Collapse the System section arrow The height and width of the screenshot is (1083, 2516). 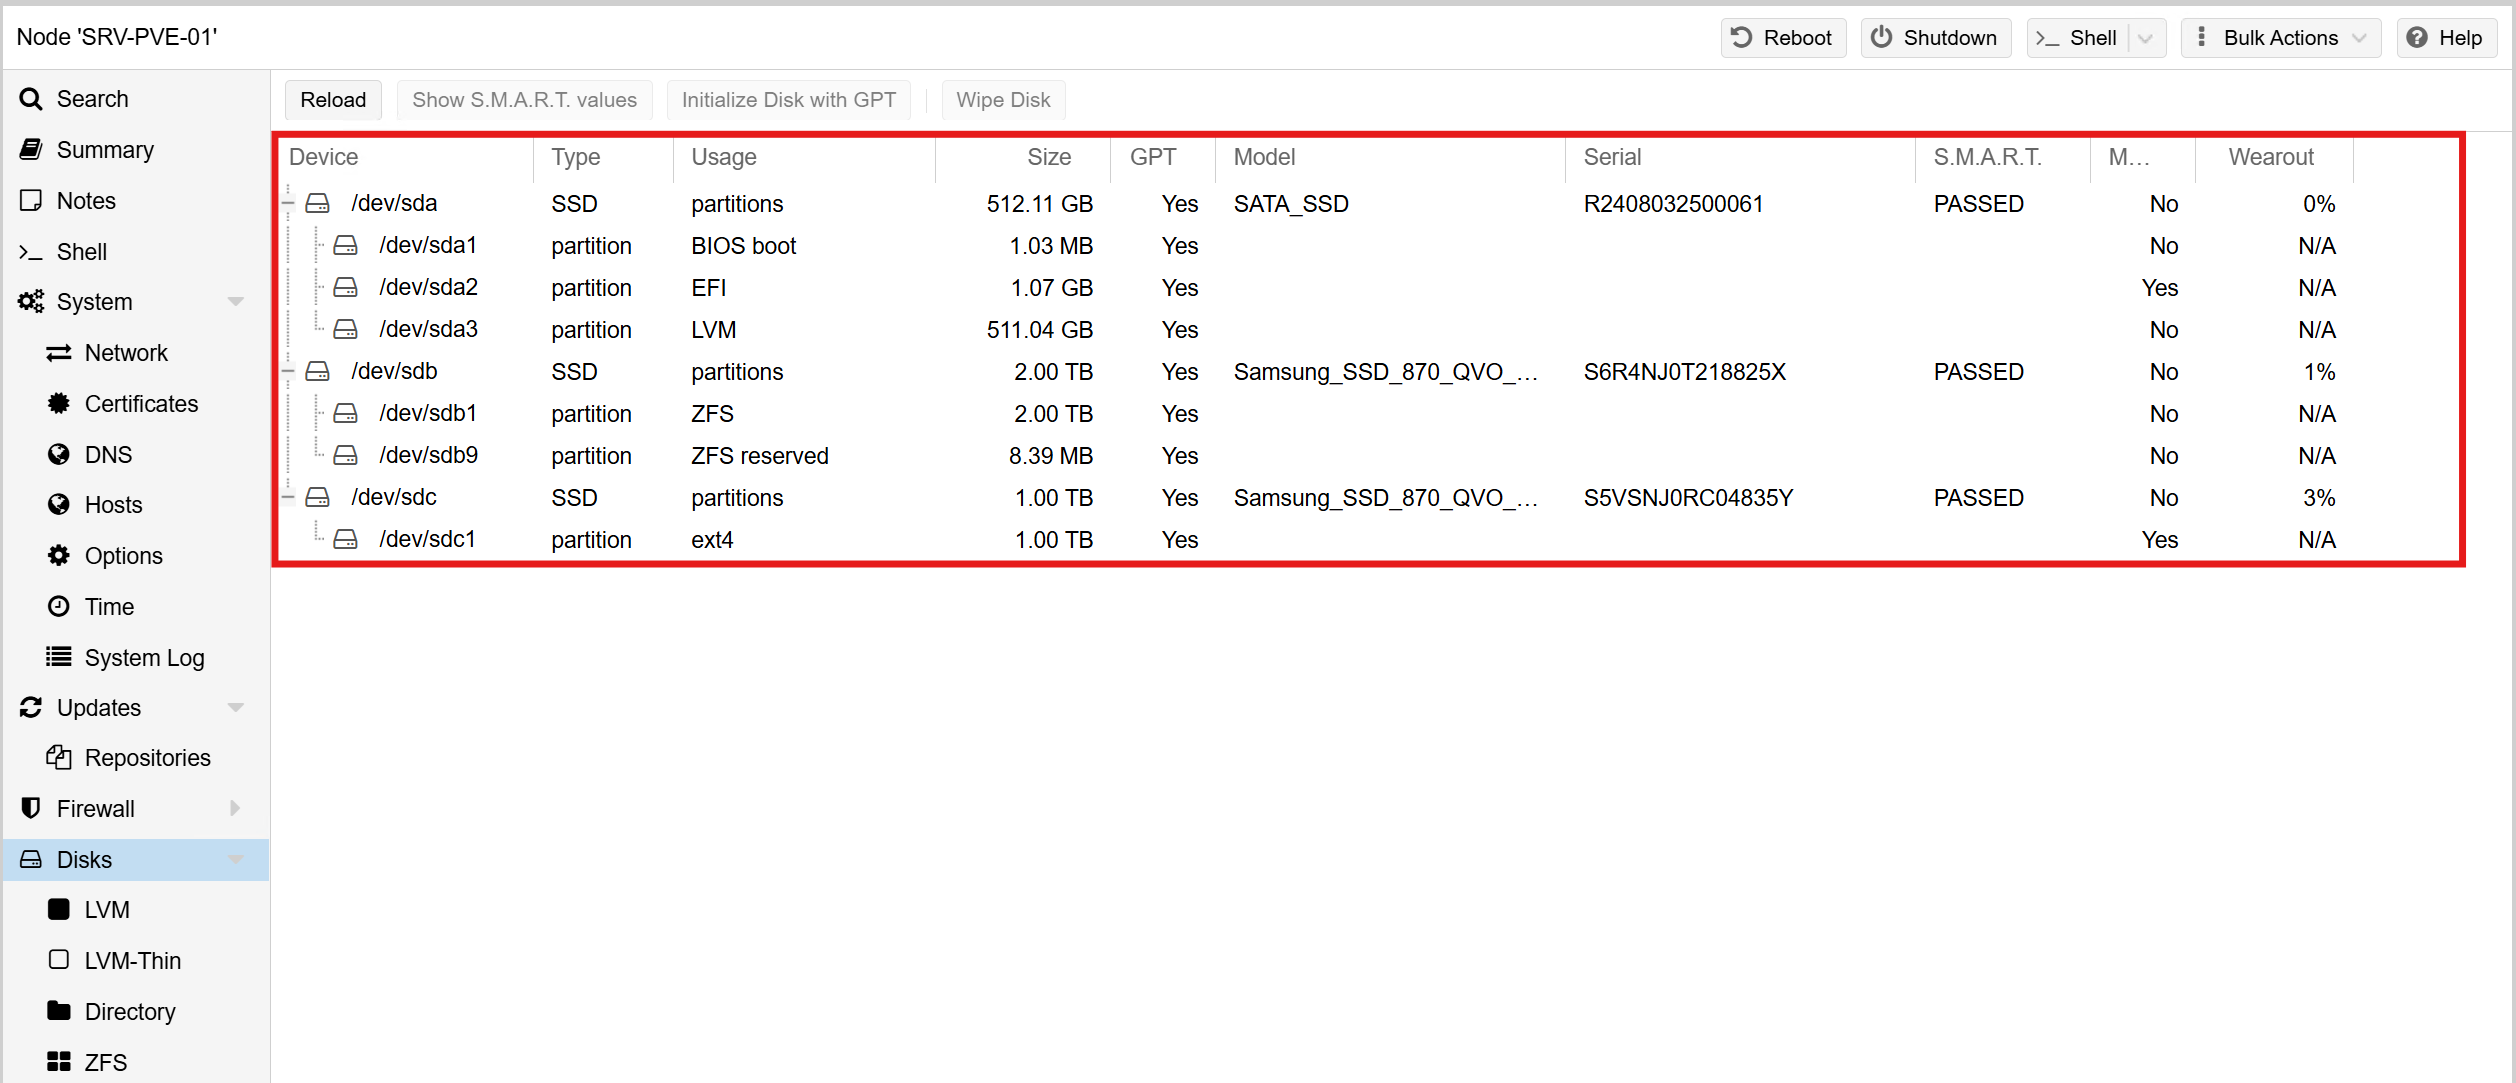point(236,301)
